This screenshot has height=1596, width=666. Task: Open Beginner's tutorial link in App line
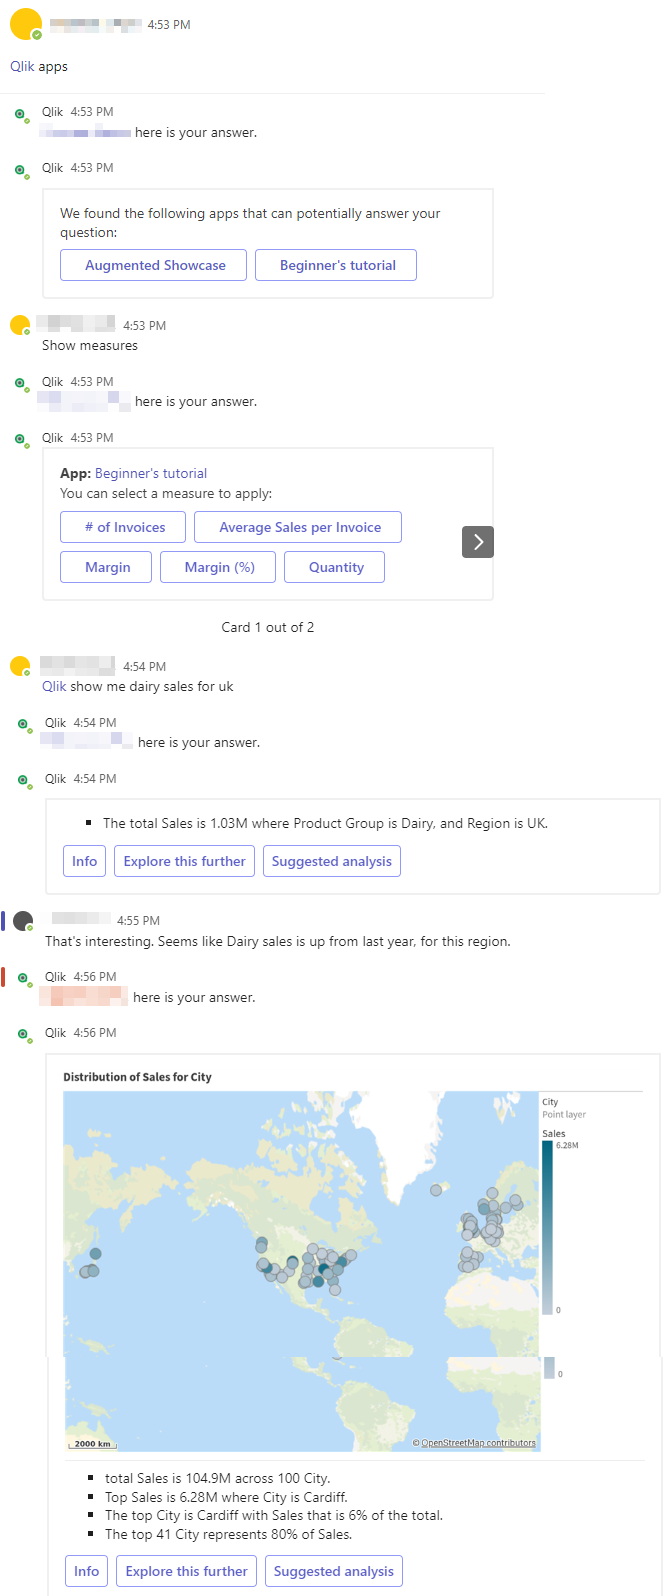tap(151, 473)
